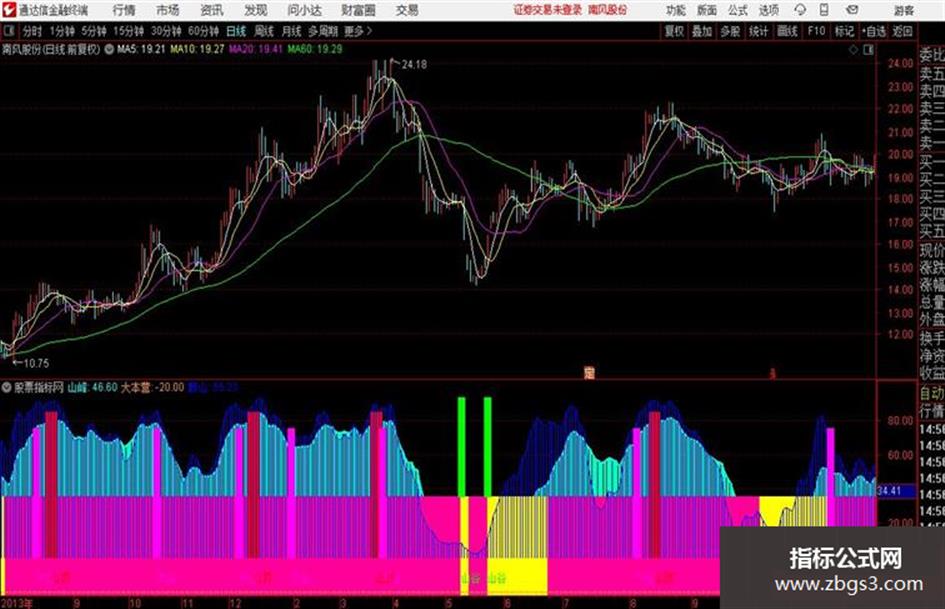Switch to the 多周期 tab
The height and width of the screenshot is (609, 945).
(x=323, y=31)
